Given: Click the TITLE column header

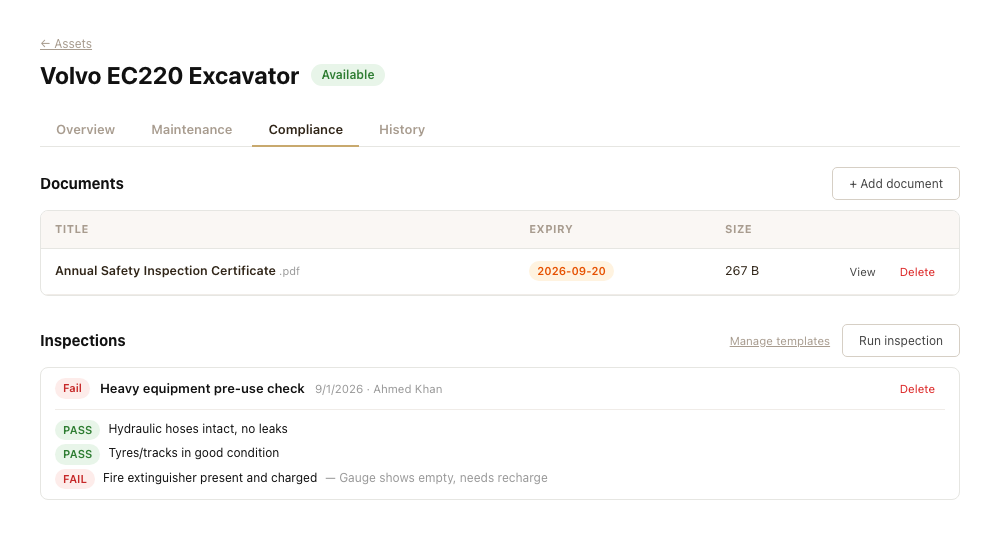Looking at the screenshot, I should tap(71, 229).
